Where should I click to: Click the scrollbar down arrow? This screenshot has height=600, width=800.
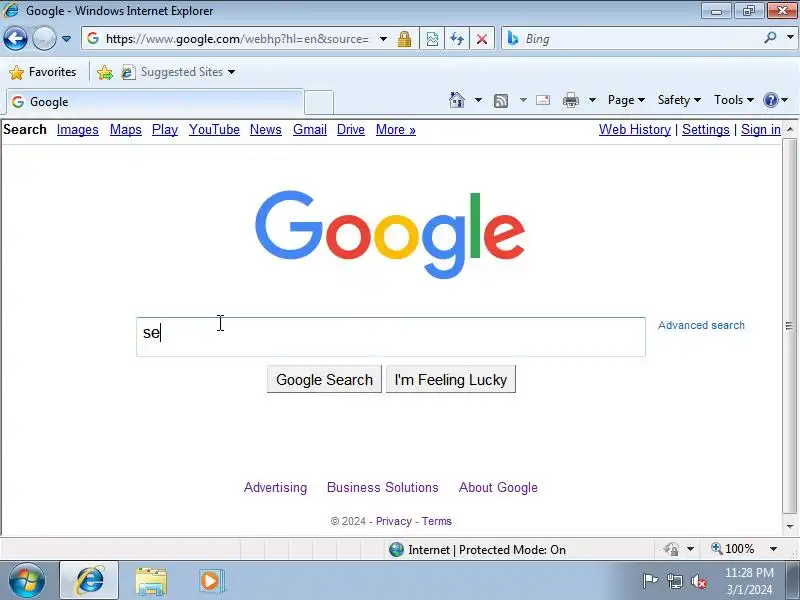pyautogui.click(x=789, y=526)
